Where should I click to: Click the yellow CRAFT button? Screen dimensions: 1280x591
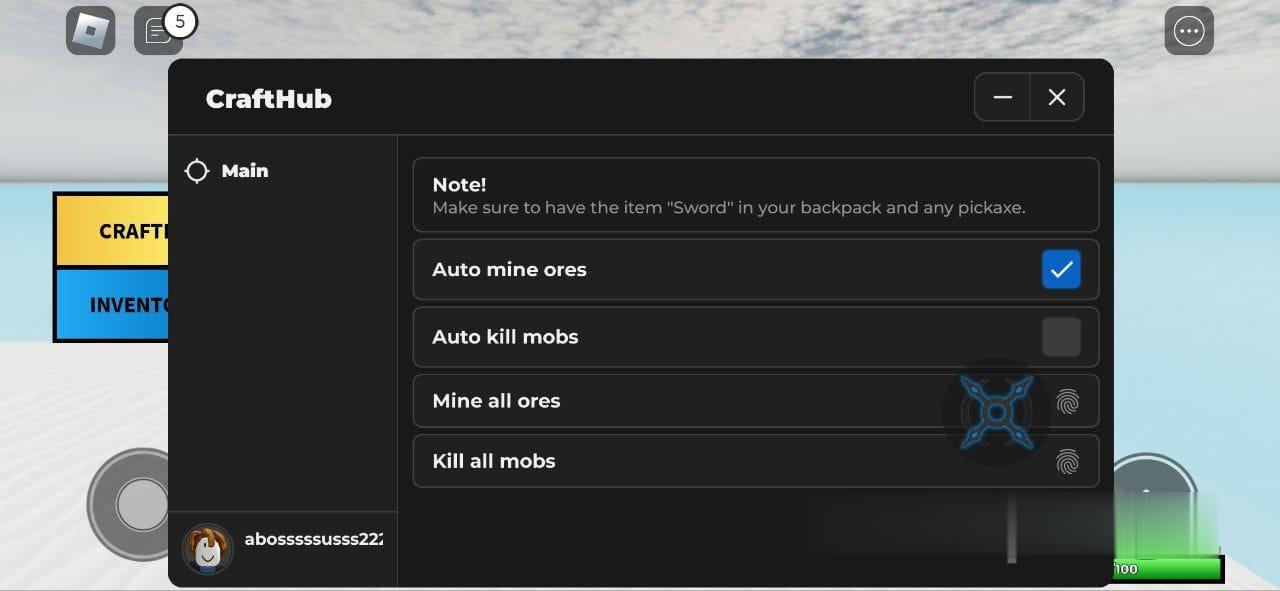pyautogui.click(x=112, y=231)
